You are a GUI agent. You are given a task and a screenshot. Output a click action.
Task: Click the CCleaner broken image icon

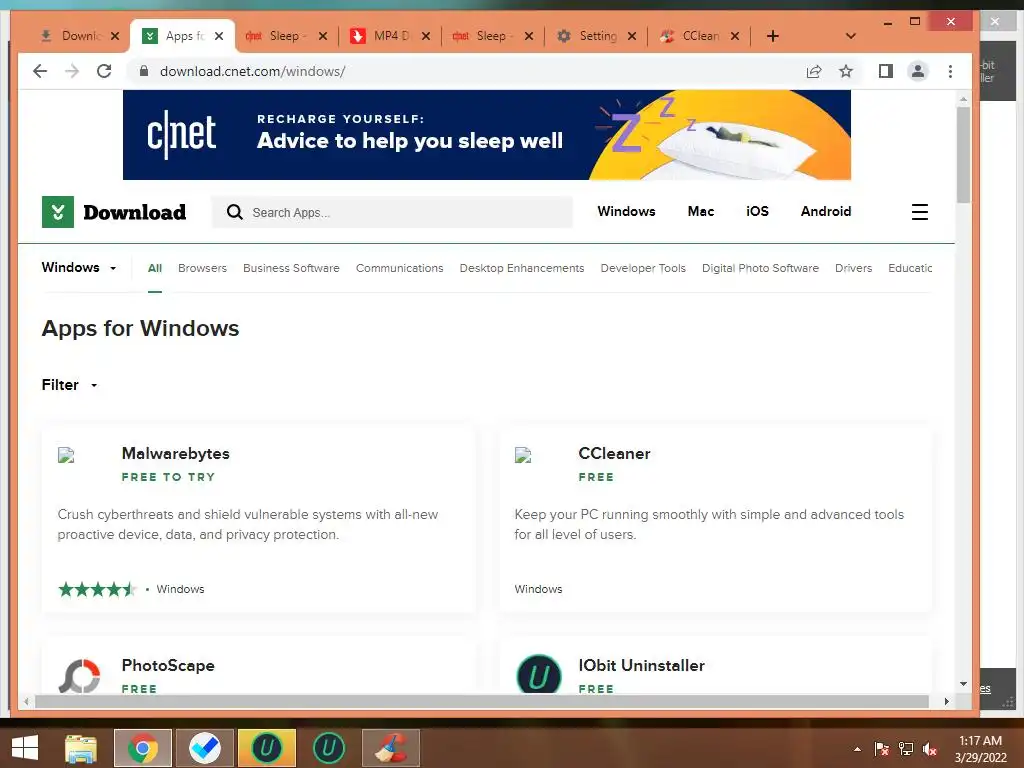pyautogui.click(x=523, y=455)
